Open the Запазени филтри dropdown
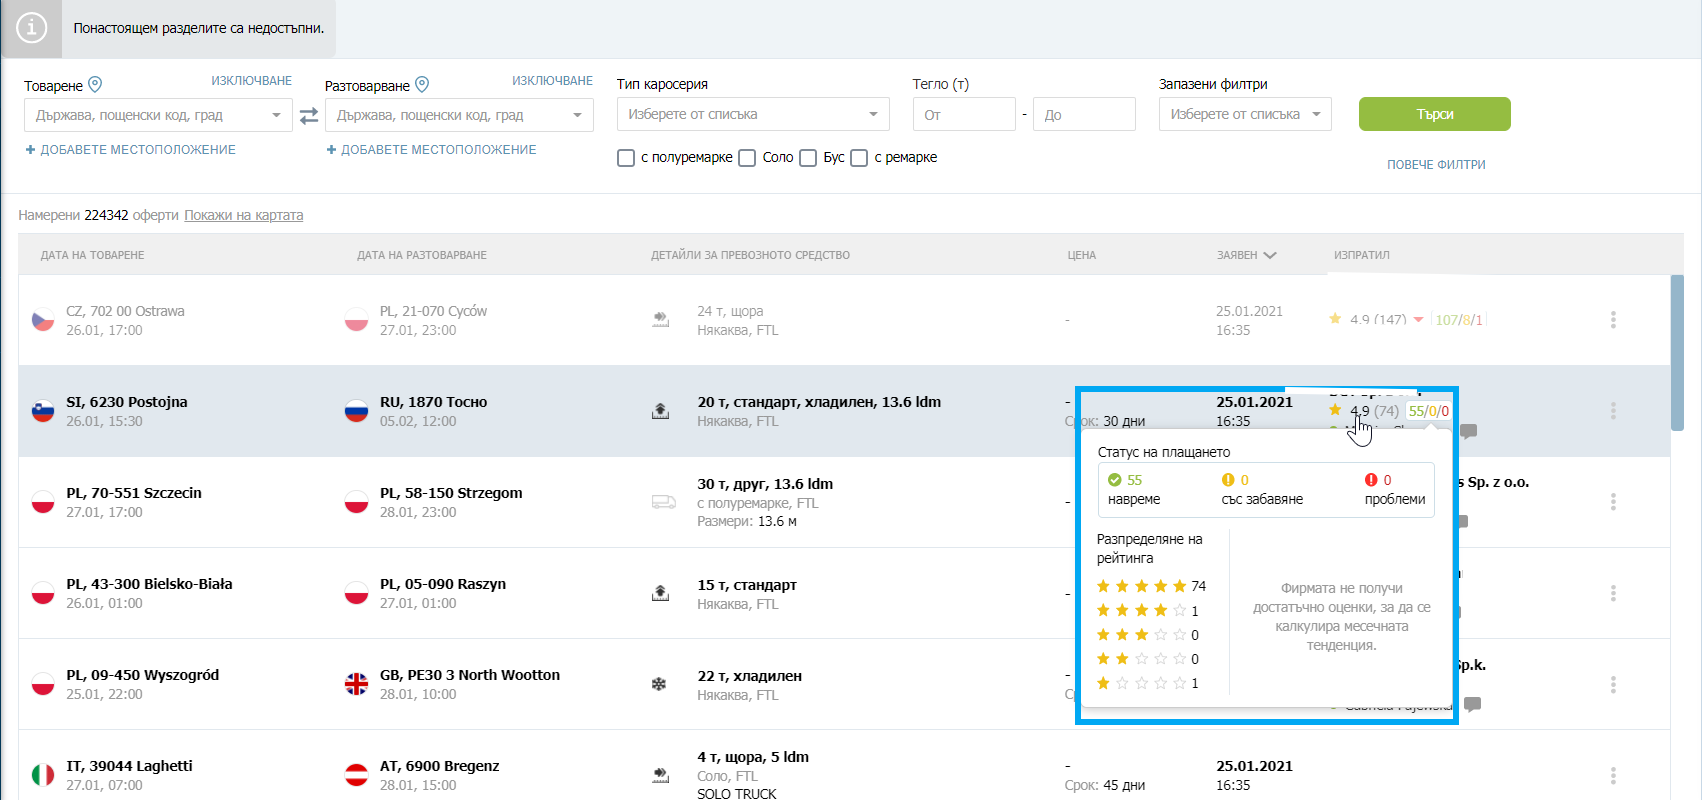Screen dimensions: 1702x800 coord(1245,114)
